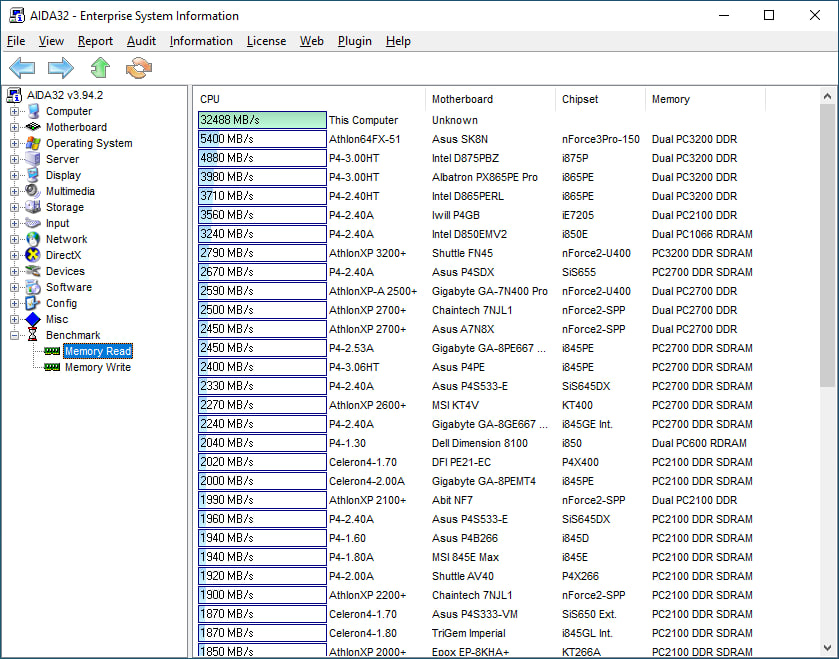This screenshot has width=839, height=659.
Task: Open the Report menu
Action: [95, 41]
